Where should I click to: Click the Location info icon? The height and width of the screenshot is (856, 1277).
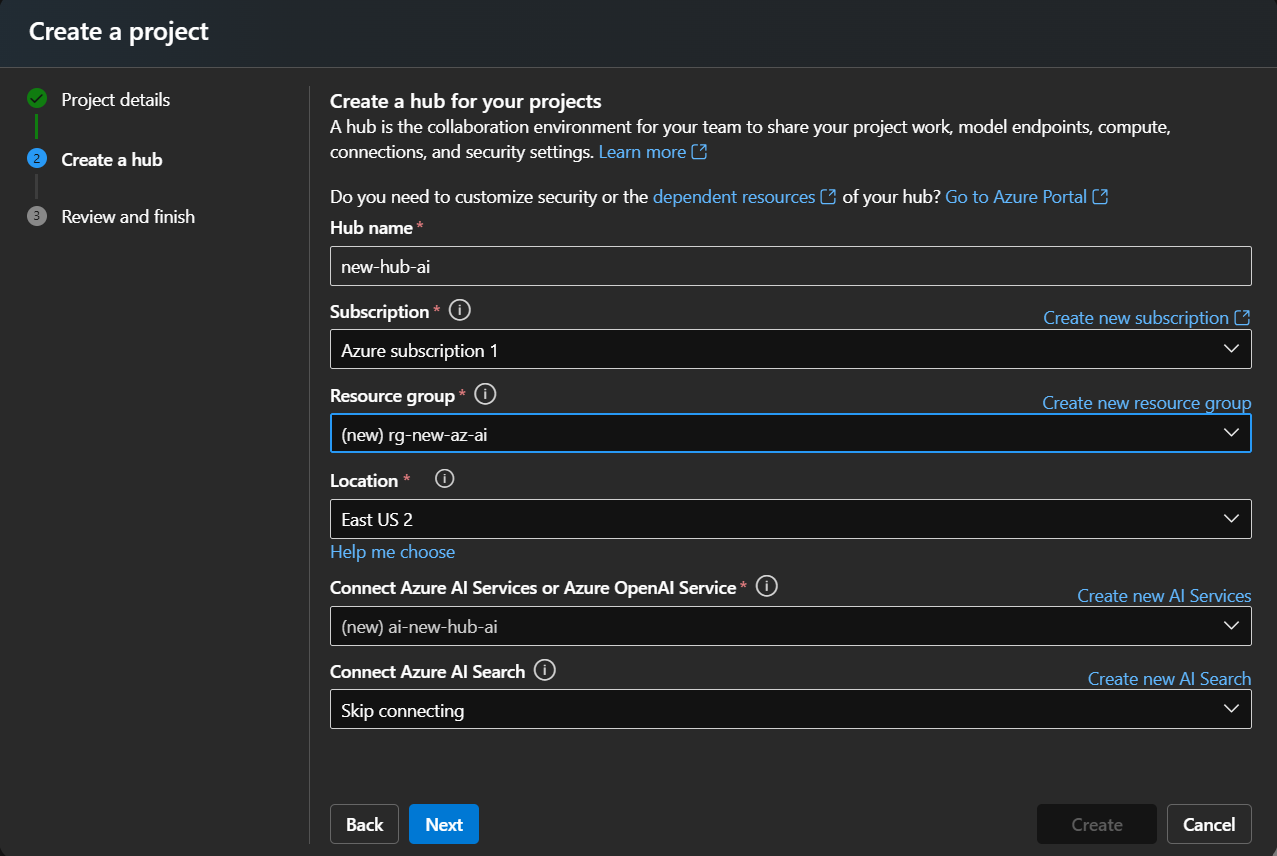(445, 479)
